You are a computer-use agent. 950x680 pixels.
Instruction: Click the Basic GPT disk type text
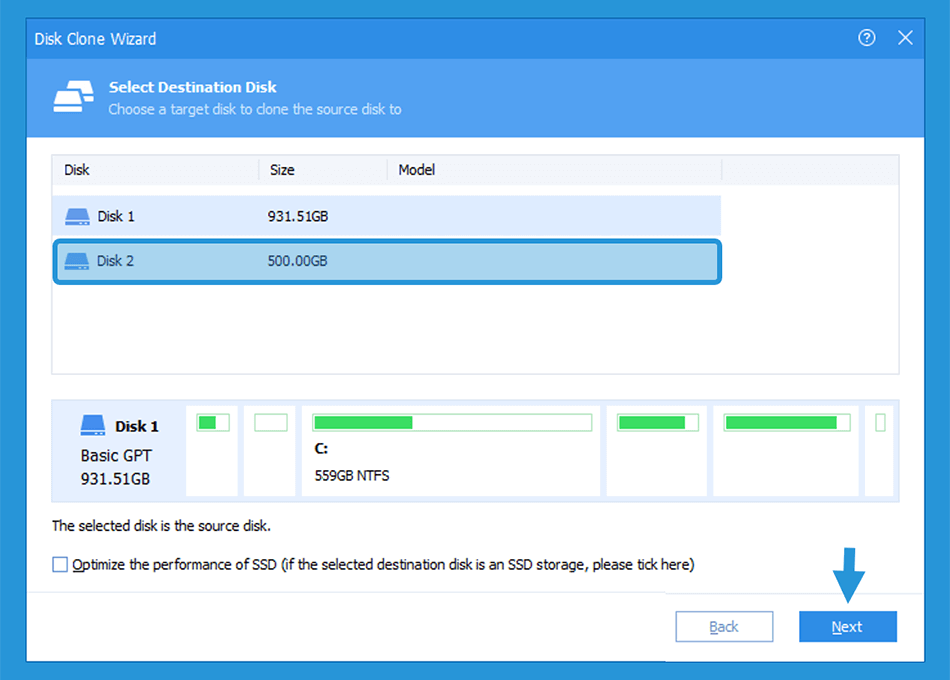coord(116,456)
